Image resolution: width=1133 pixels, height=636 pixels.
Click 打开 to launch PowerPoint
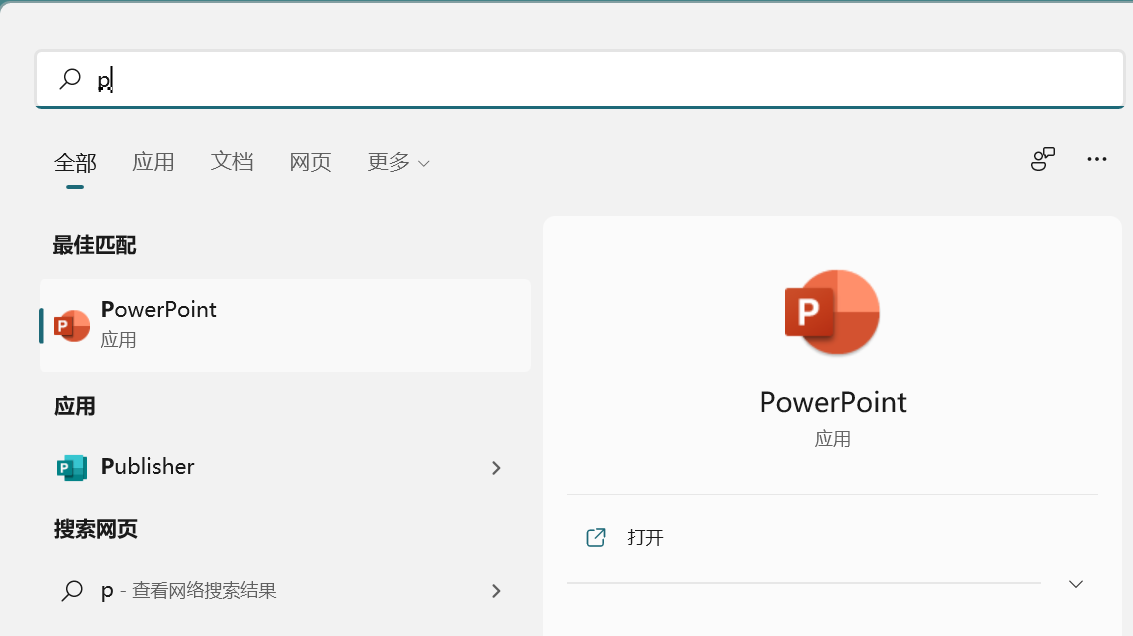[645, 537]
